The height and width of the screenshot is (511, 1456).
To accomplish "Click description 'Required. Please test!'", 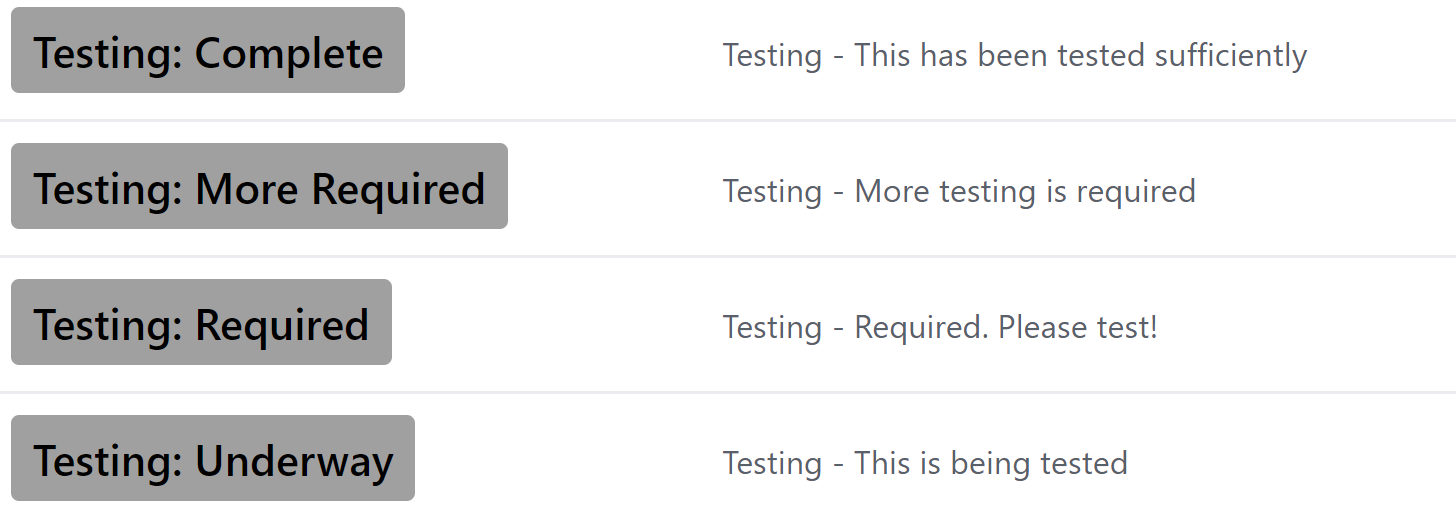I will click(x=1006, y=327).
